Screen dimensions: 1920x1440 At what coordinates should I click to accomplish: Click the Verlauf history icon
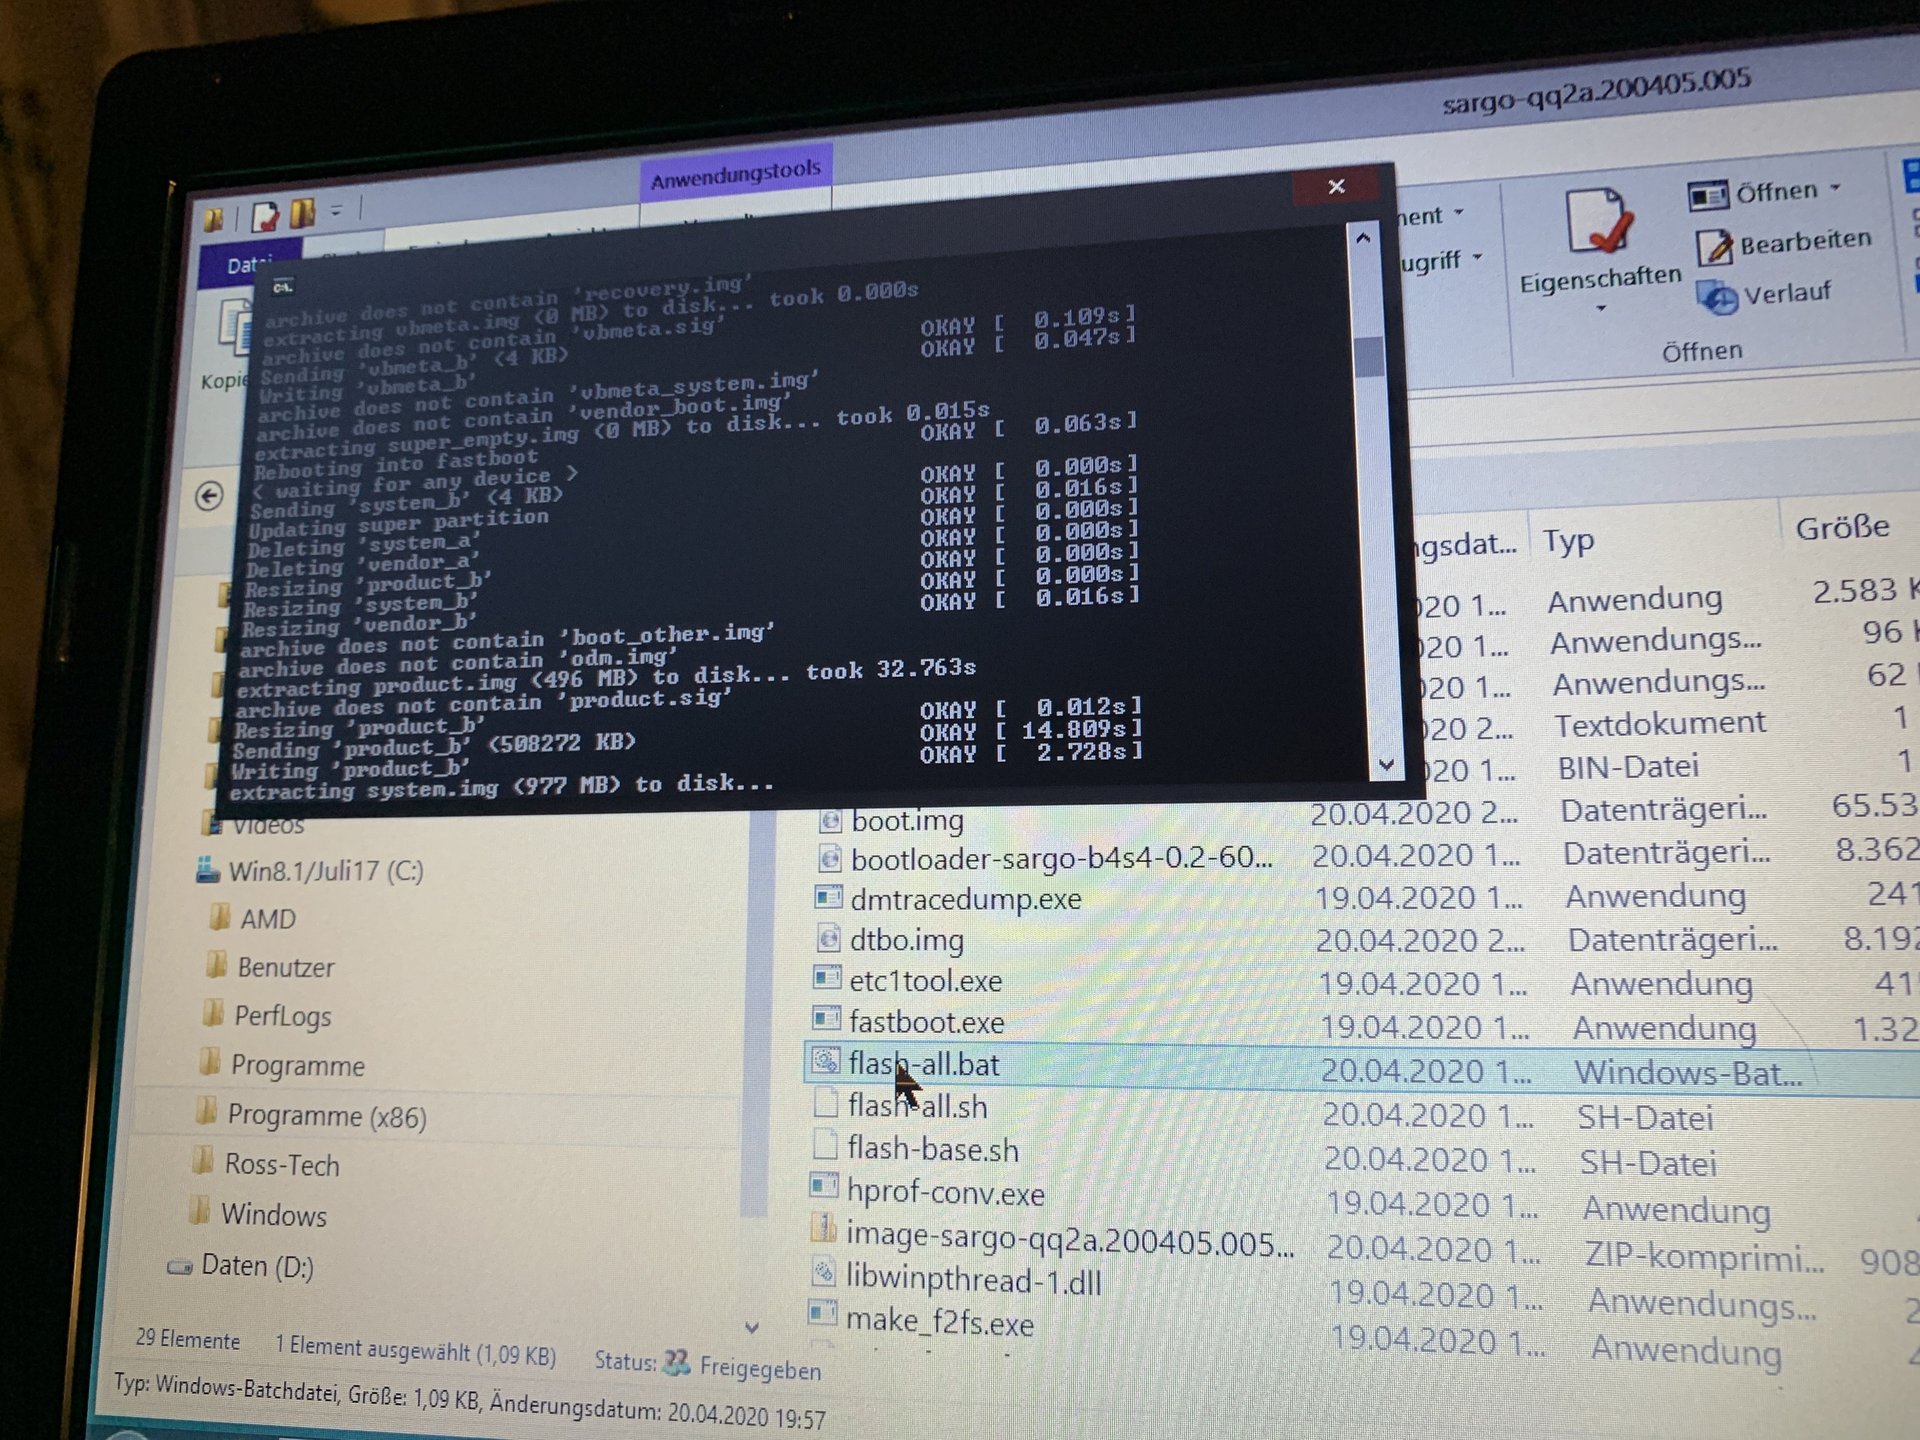1719,298
